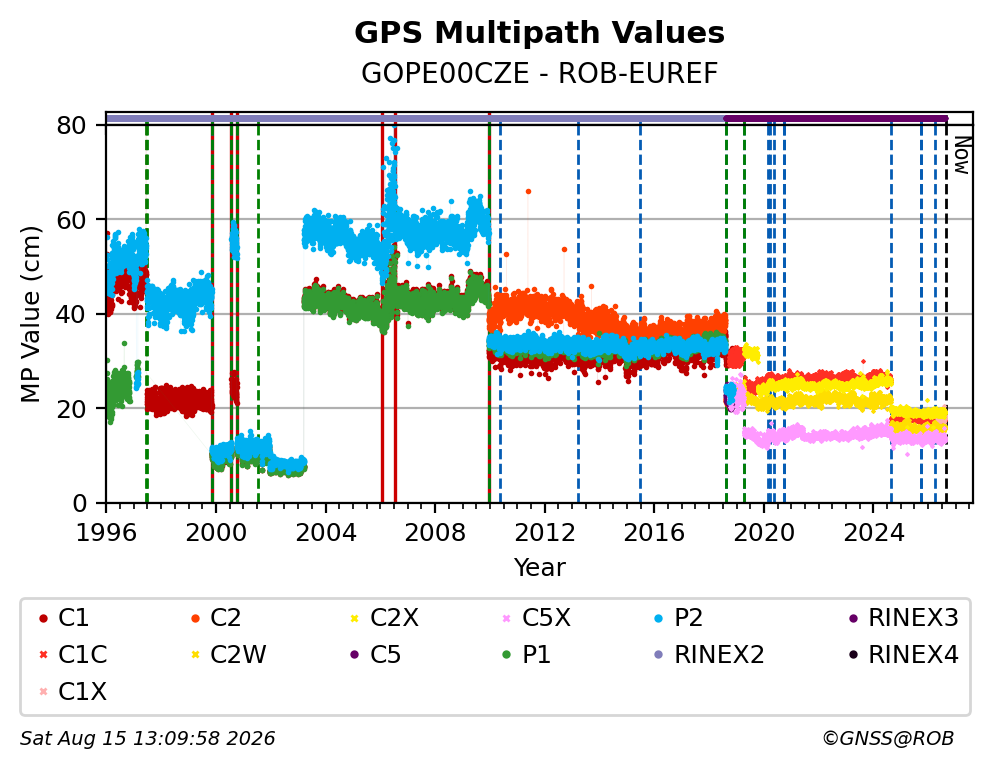Click the C1X legend entry
The height and width of the screenshot is (769, 992).
coord(73,692)
